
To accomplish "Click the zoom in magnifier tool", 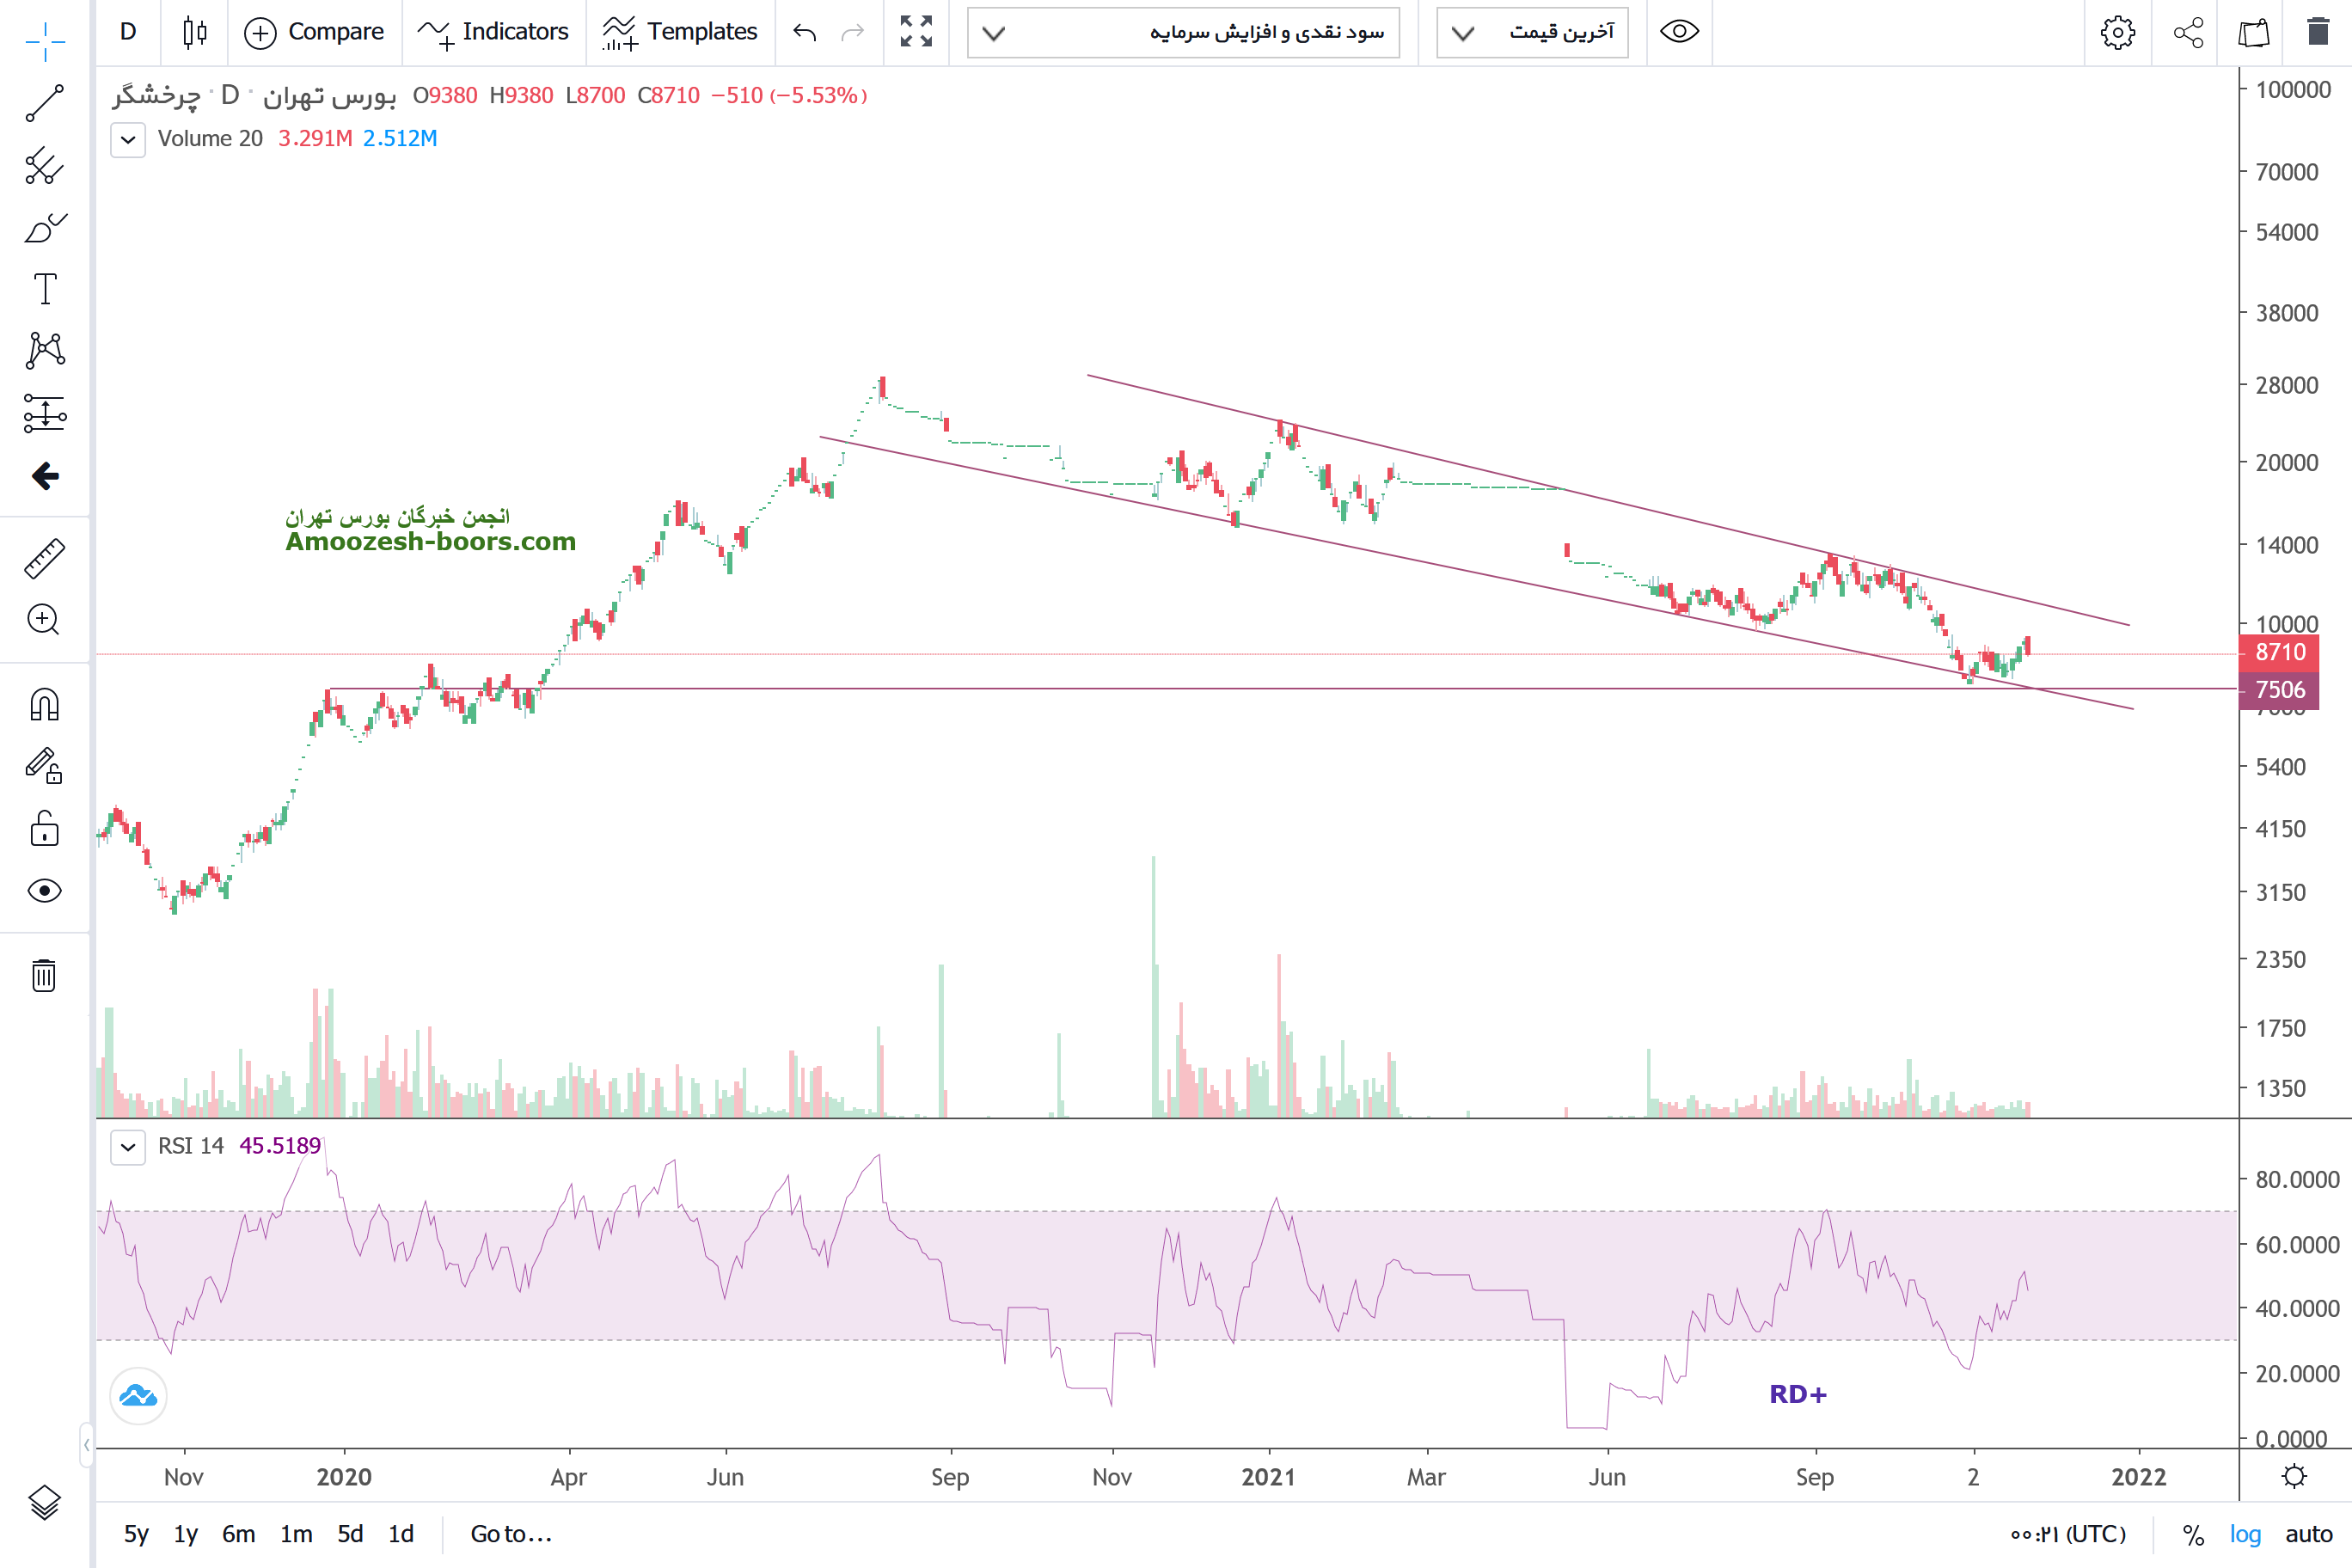I will point(44,620).
